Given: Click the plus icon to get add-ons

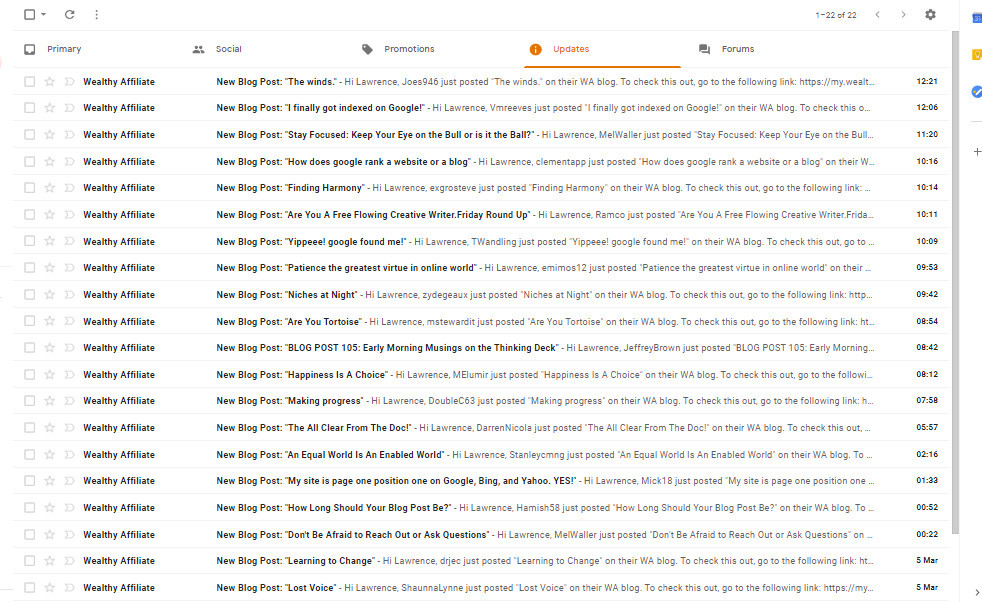Looking at the screenshot, I should tap(977, 152).
